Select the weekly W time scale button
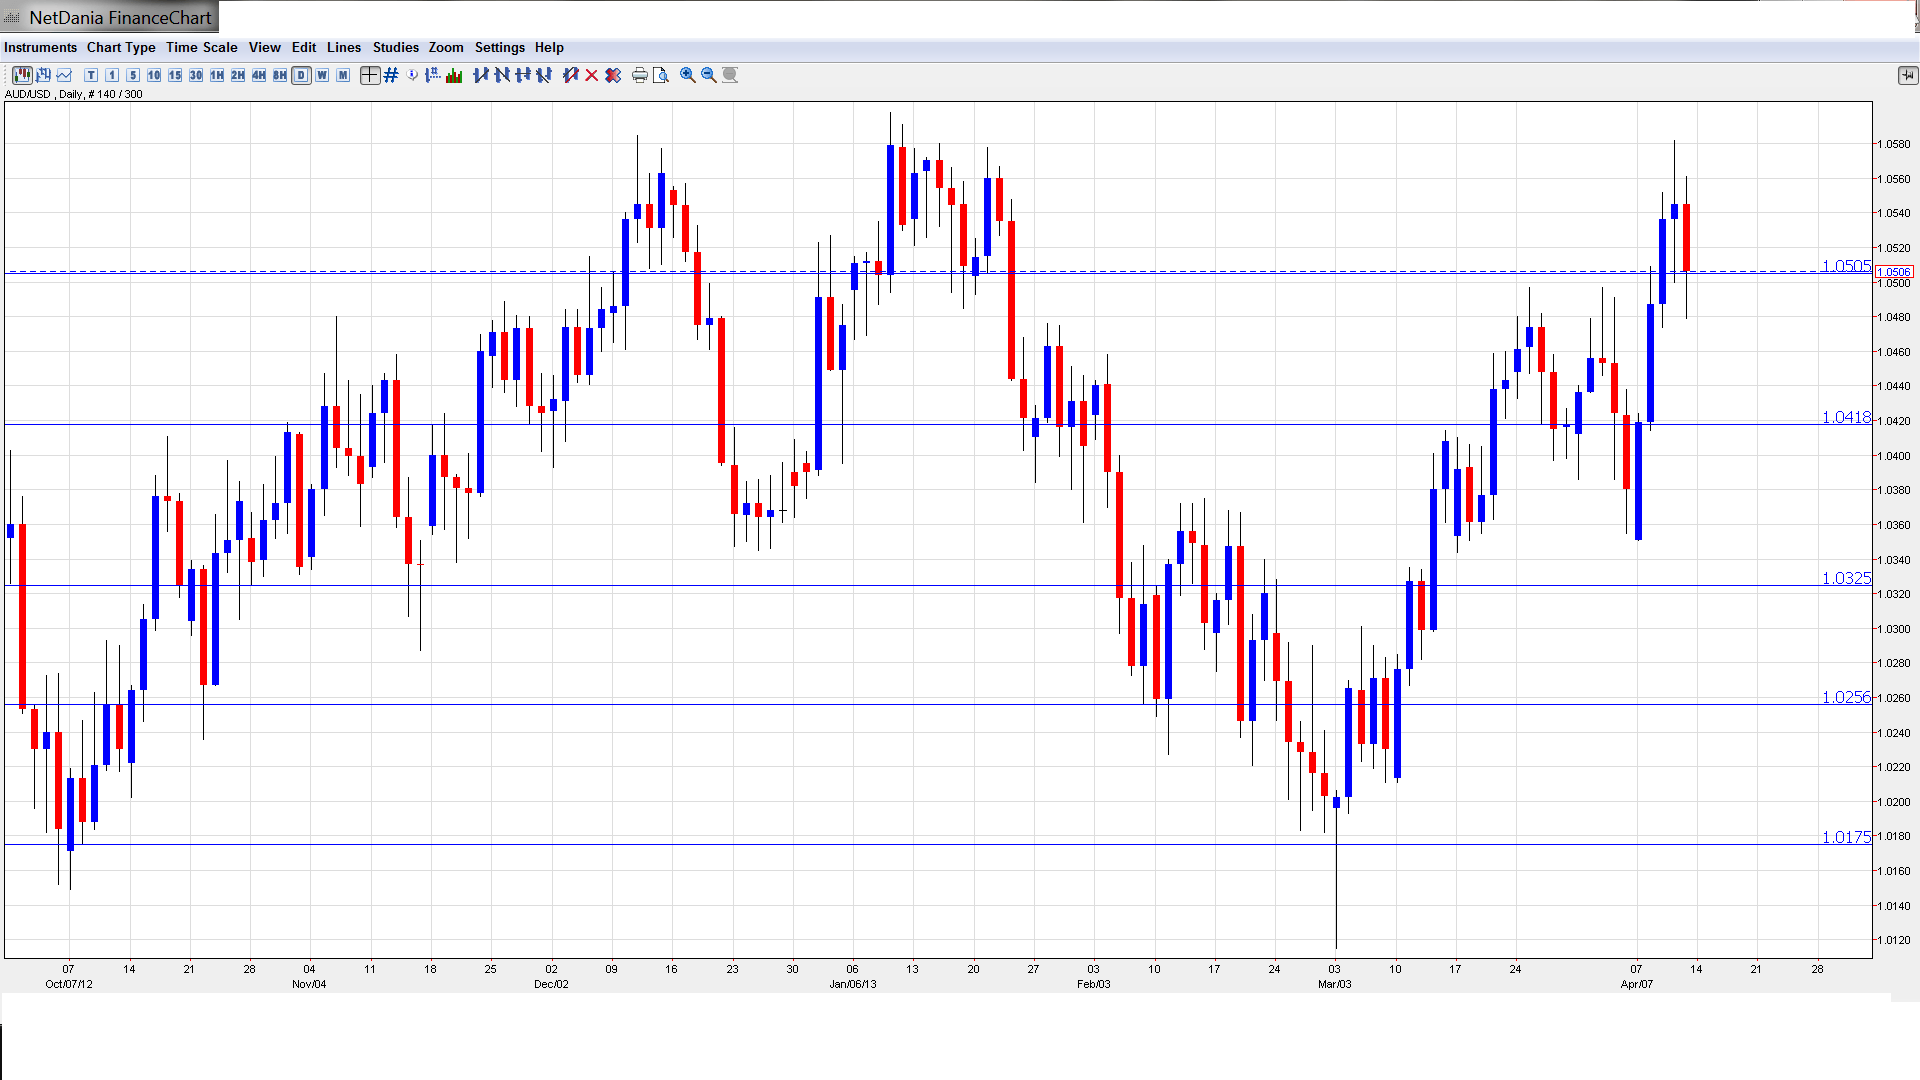1920x1080 pixels. click(322, 75)
